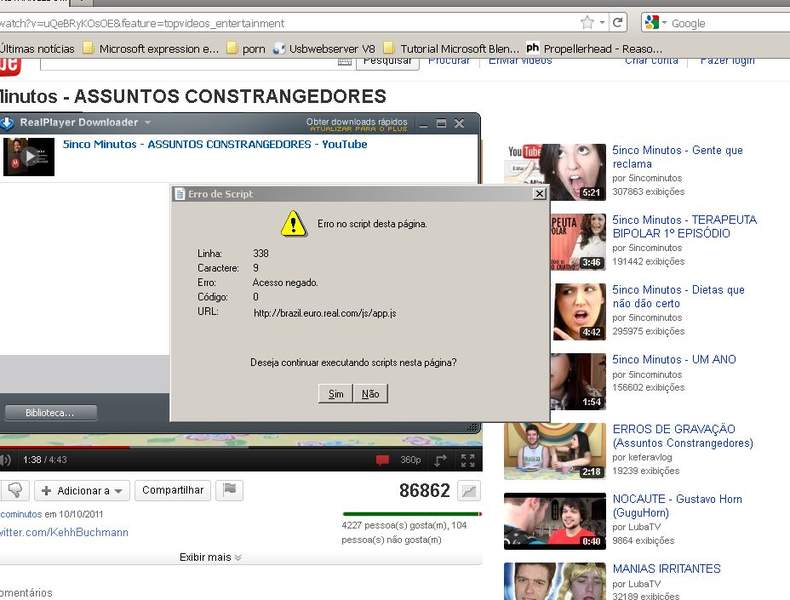Enter fullscreen with the fullscreen icon
The image size is (790, 600).
[x=468, y=459]
